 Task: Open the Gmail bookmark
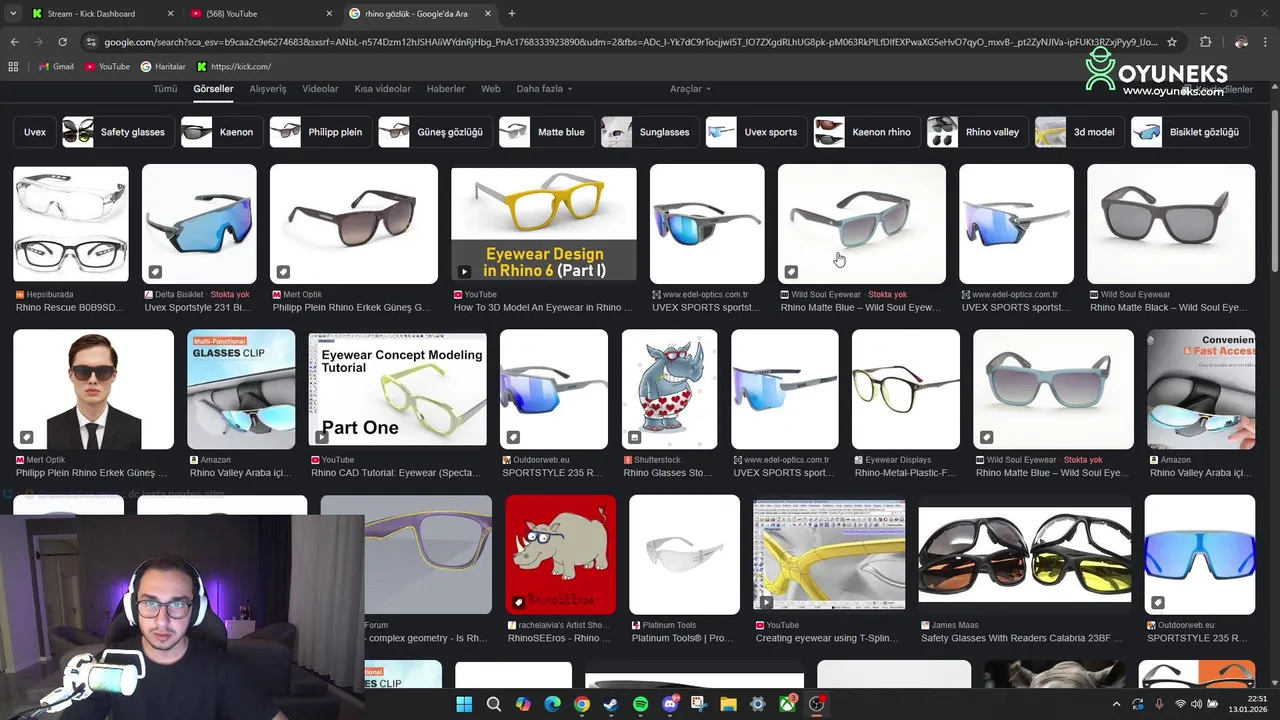tap(56, 66)
